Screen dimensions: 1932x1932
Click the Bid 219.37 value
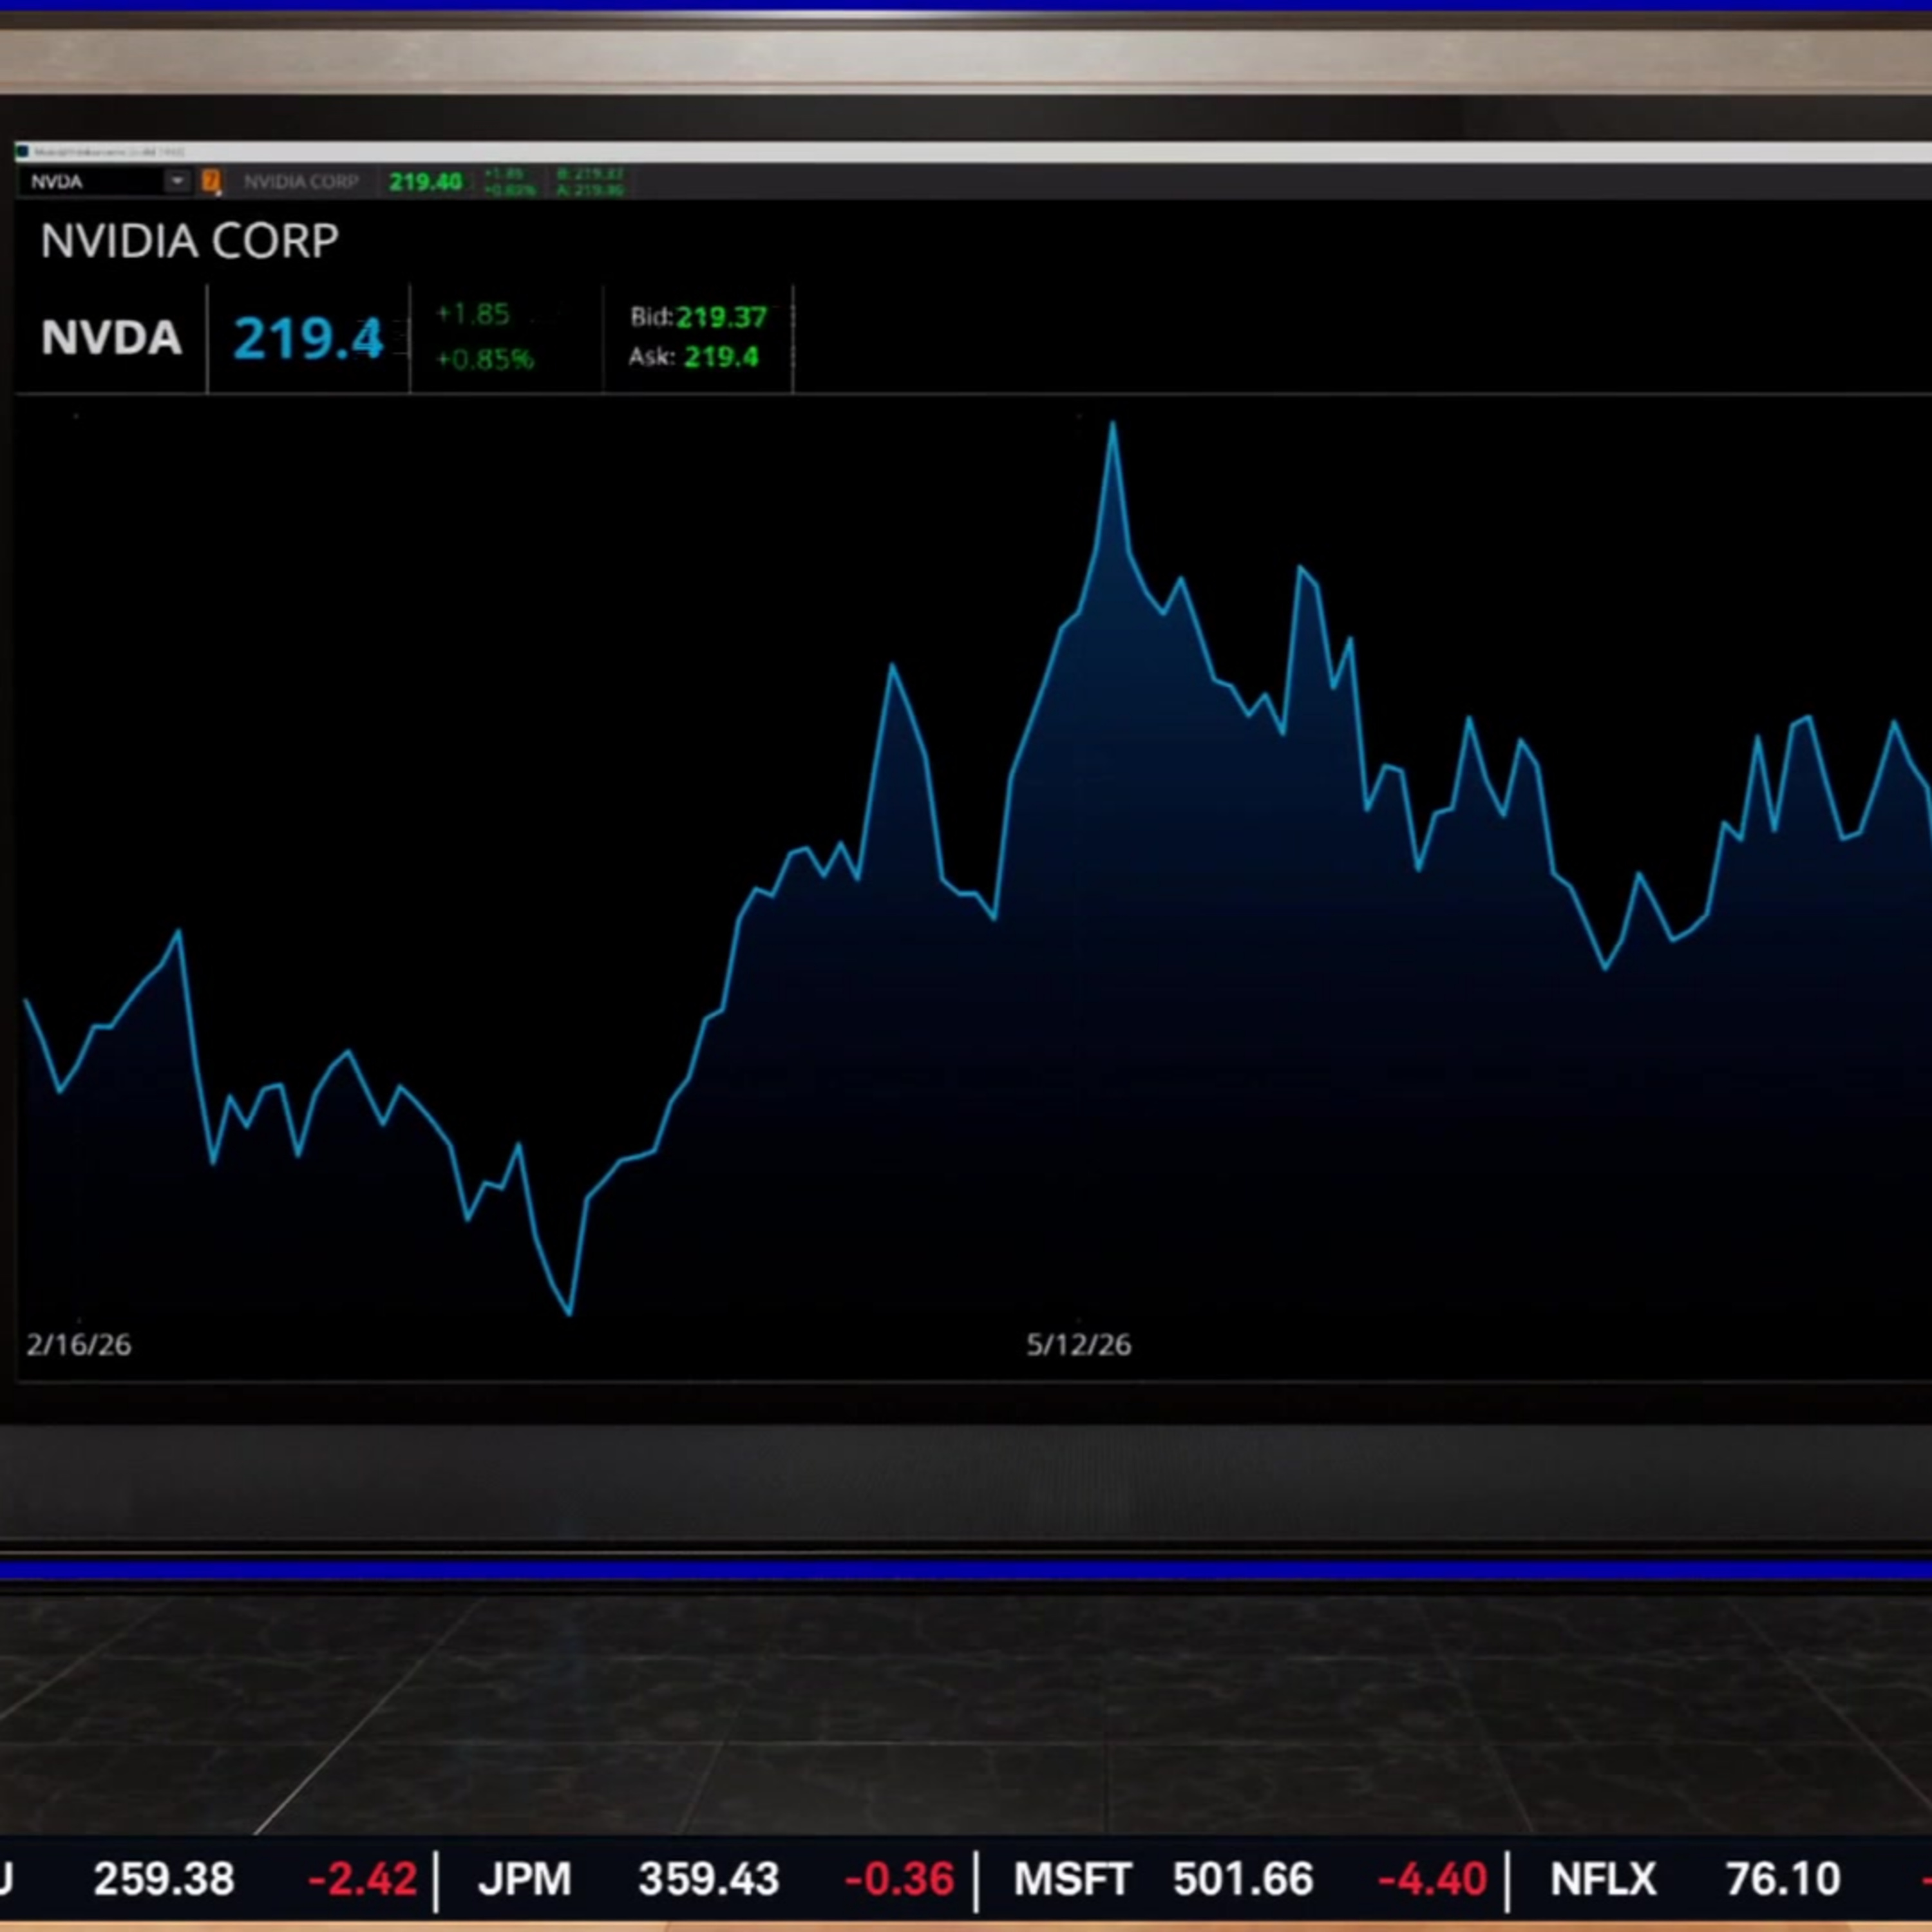click(721, 317)
